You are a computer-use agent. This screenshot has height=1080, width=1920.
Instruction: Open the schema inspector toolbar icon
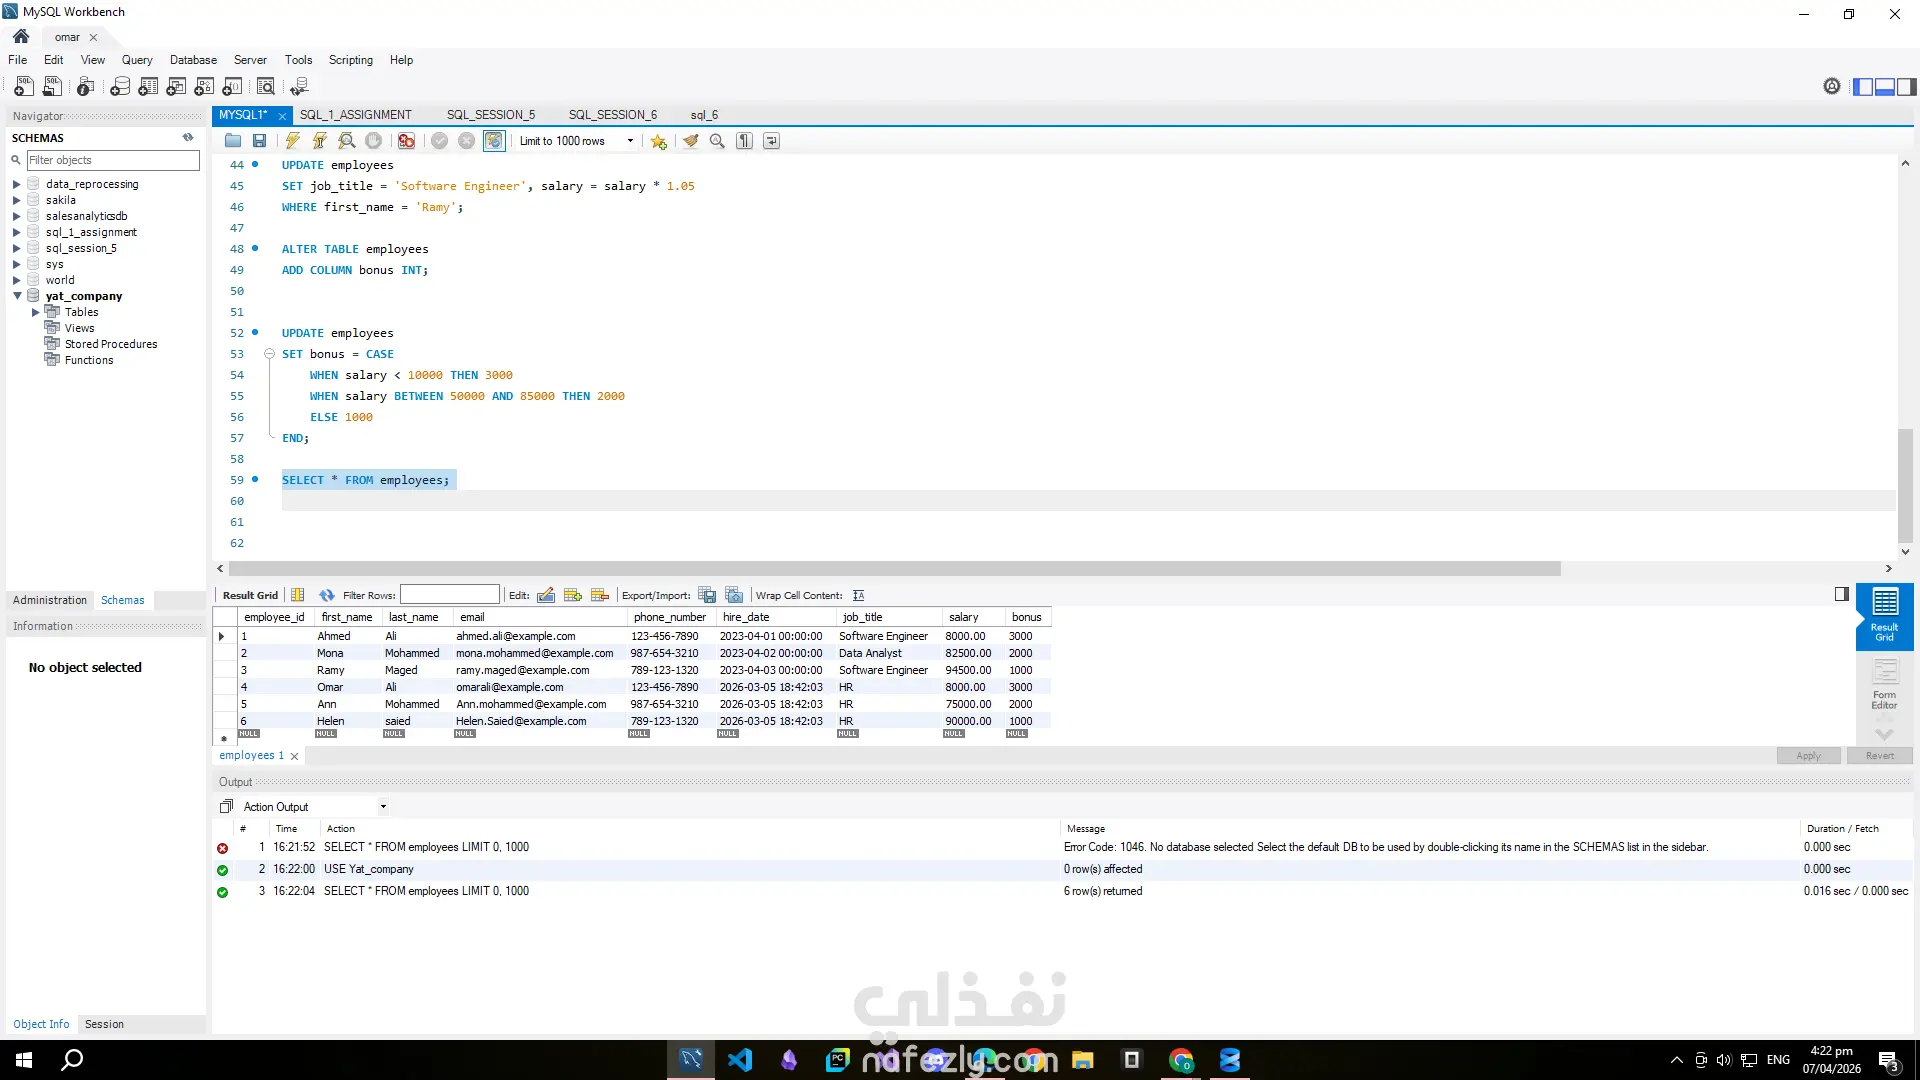pyautogui.click(x=86, y=87)
